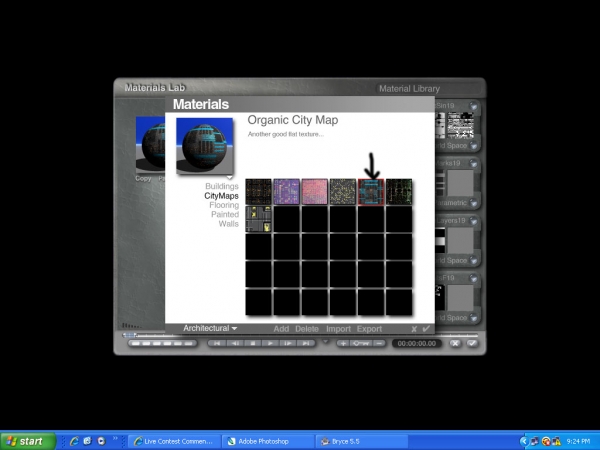Select the red-outlined Organic City Map thumbnail
Screen dimensions: 600x450
[371, 191]
